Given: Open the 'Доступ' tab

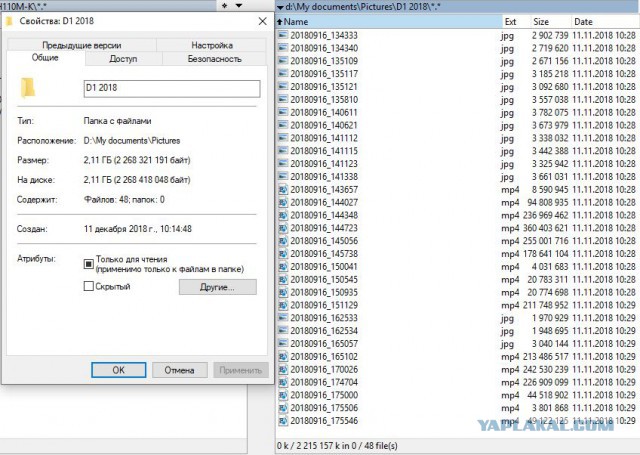Looking at the screenshot, I should (x=123, y=59).
